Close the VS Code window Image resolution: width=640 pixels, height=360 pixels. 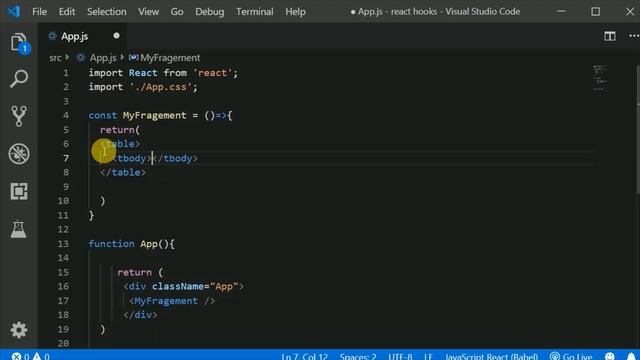tap(630, 11)
